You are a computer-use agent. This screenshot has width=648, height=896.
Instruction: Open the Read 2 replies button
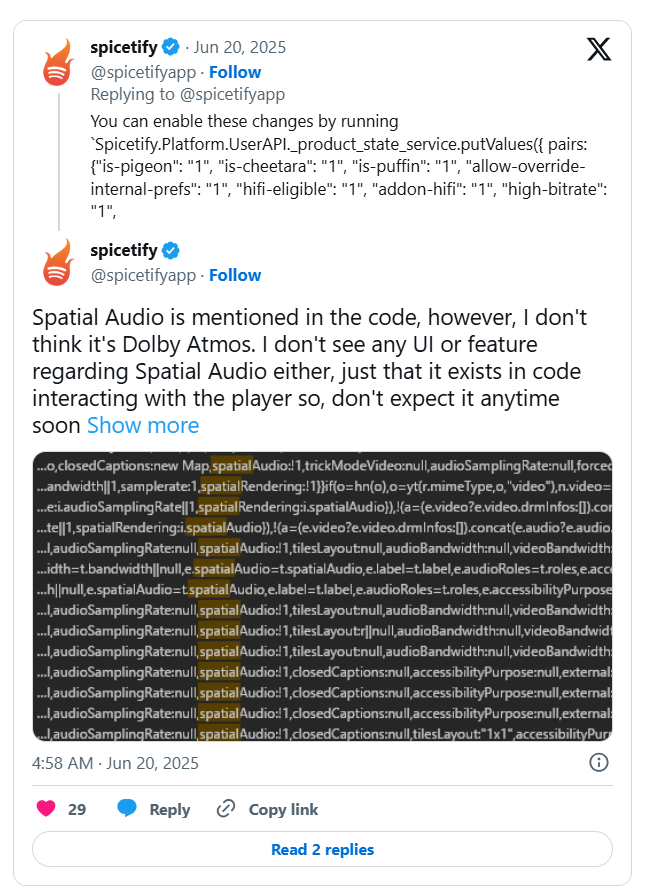click(x=322, y=850)
